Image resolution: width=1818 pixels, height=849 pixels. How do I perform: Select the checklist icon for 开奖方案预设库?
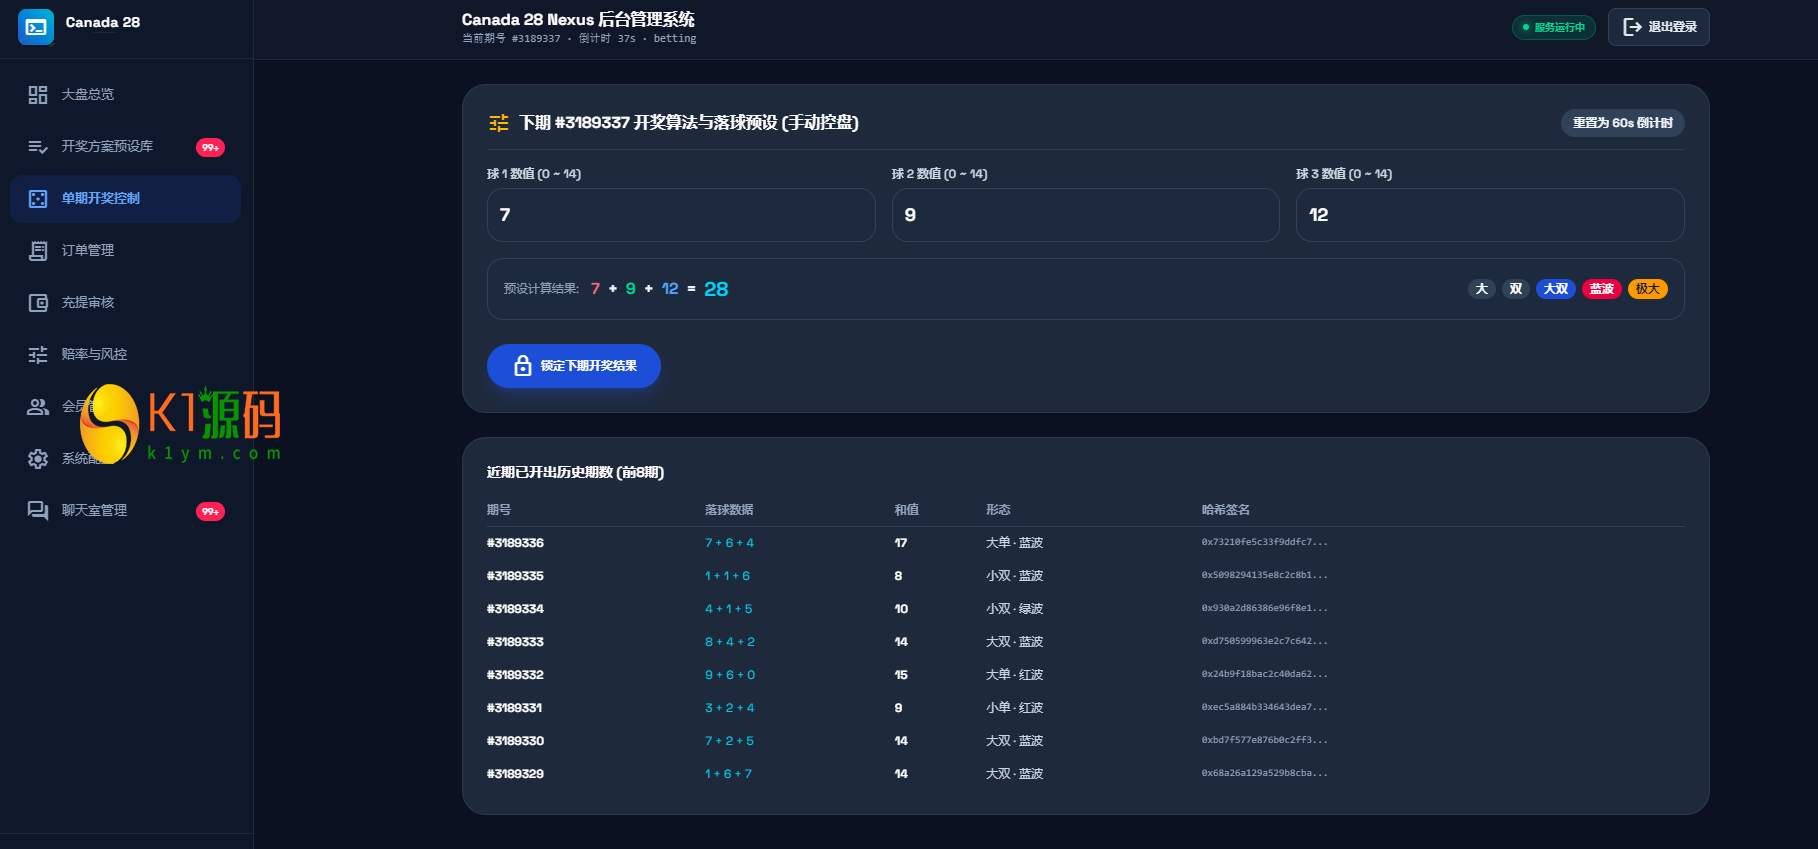(38, 147)
